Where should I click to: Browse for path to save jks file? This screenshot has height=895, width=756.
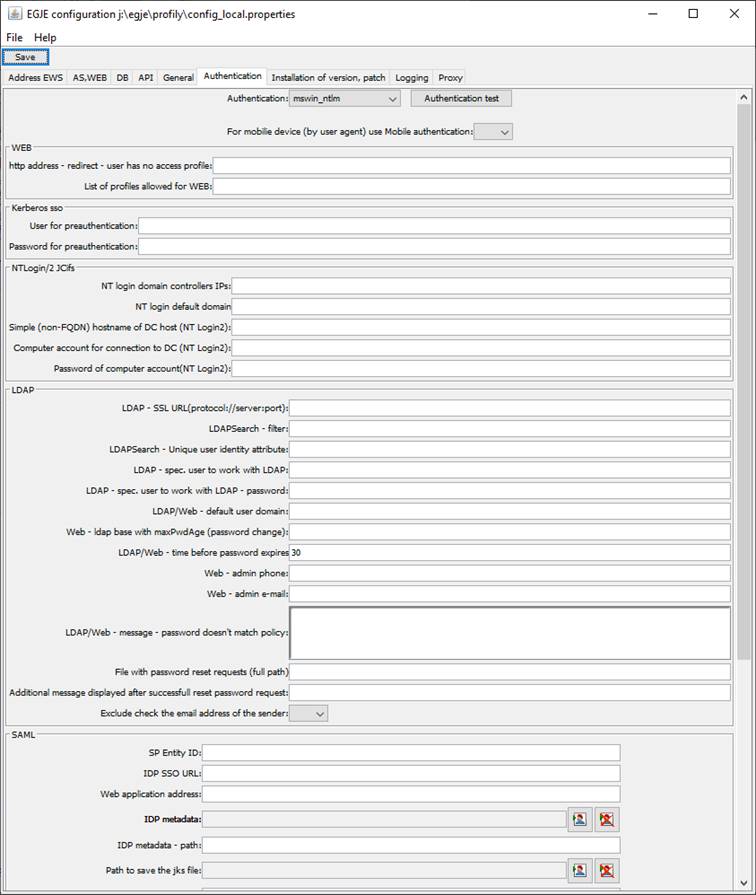pos(580,870)
